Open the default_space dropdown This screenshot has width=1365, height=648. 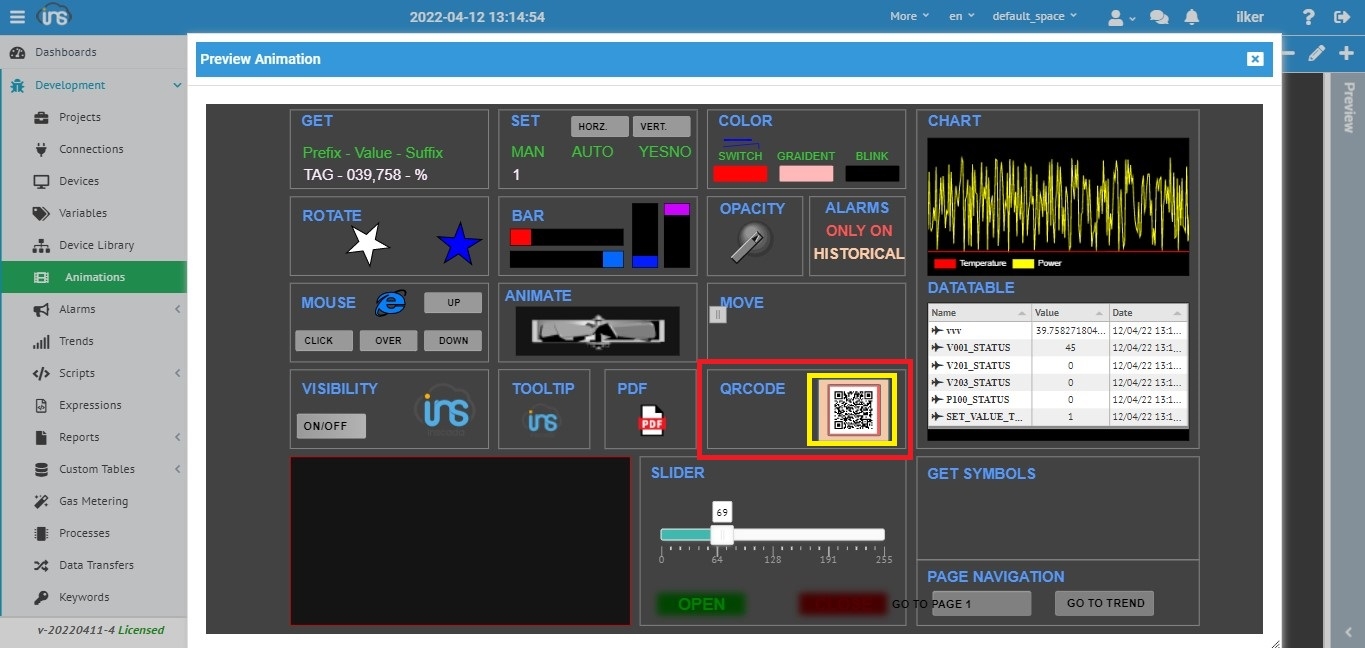[1034, 16]
